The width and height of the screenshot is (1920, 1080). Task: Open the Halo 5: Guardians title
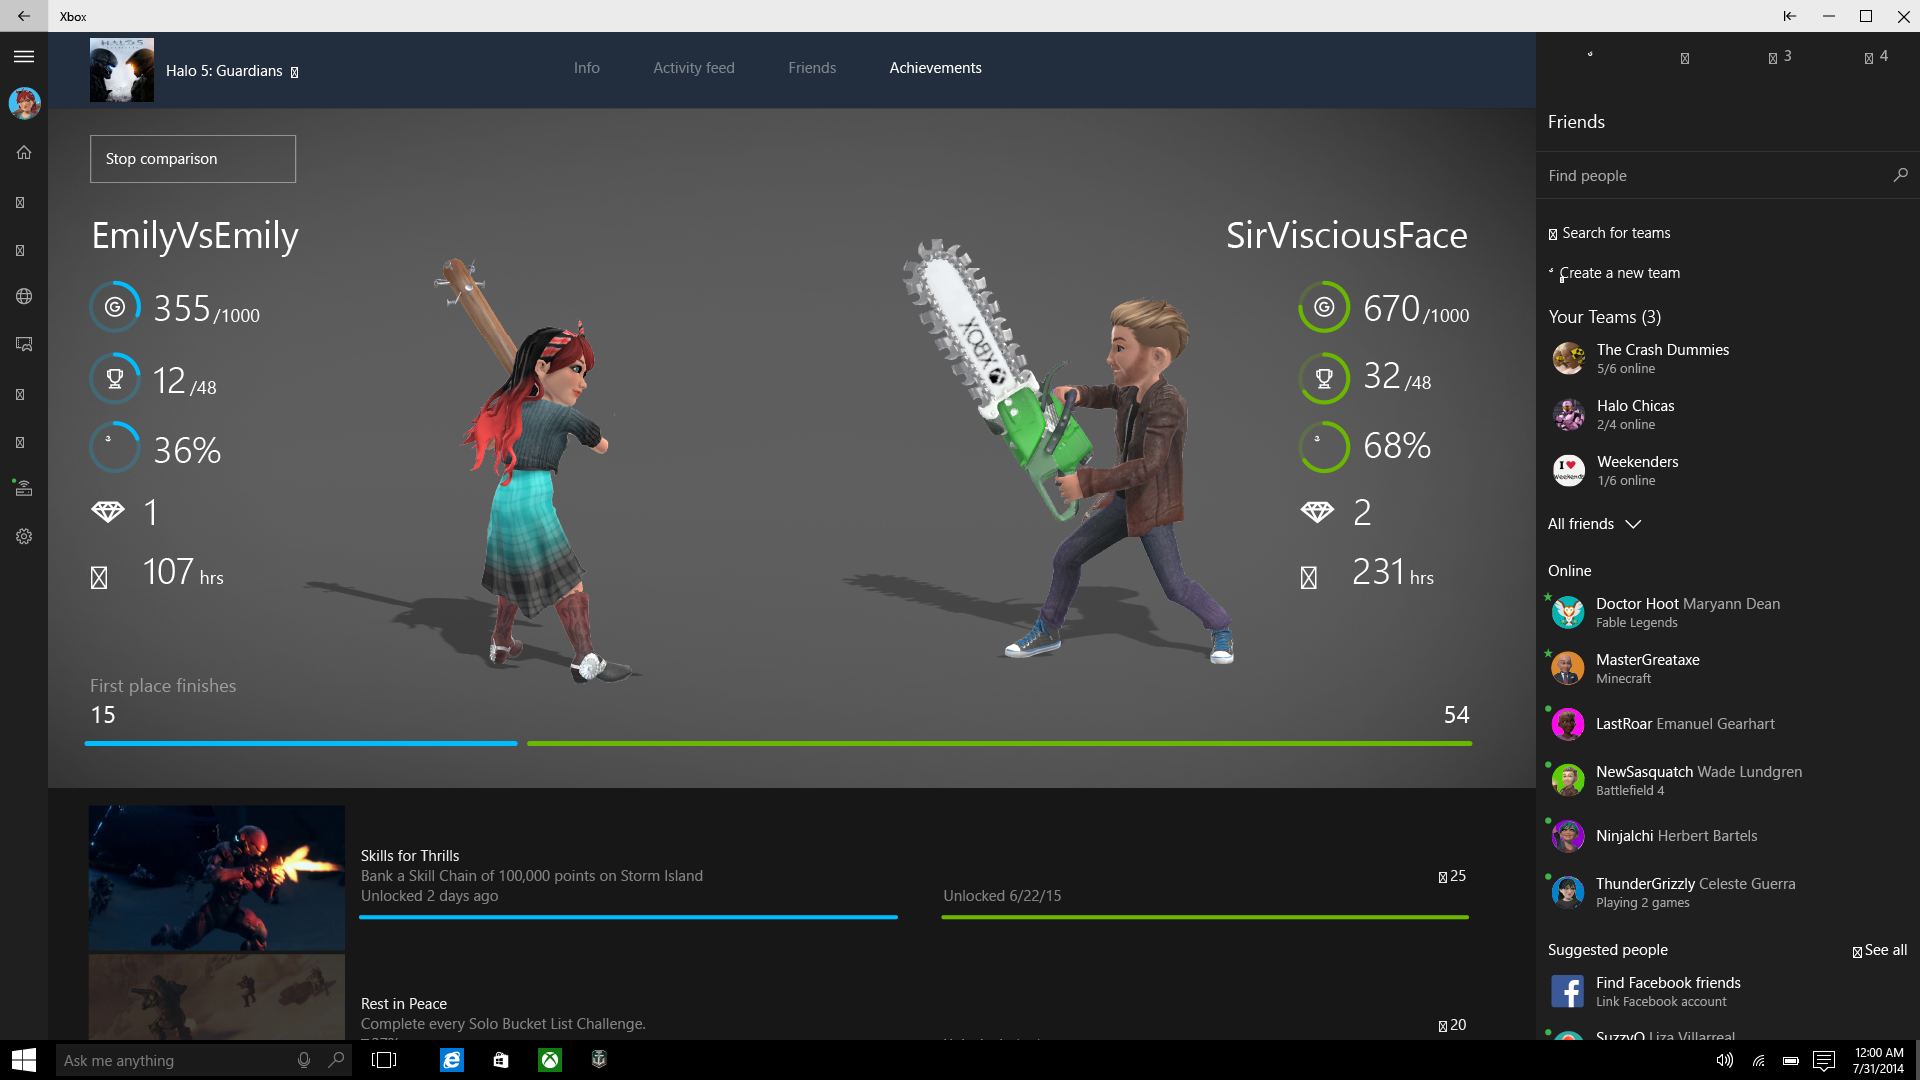[224, 71]
